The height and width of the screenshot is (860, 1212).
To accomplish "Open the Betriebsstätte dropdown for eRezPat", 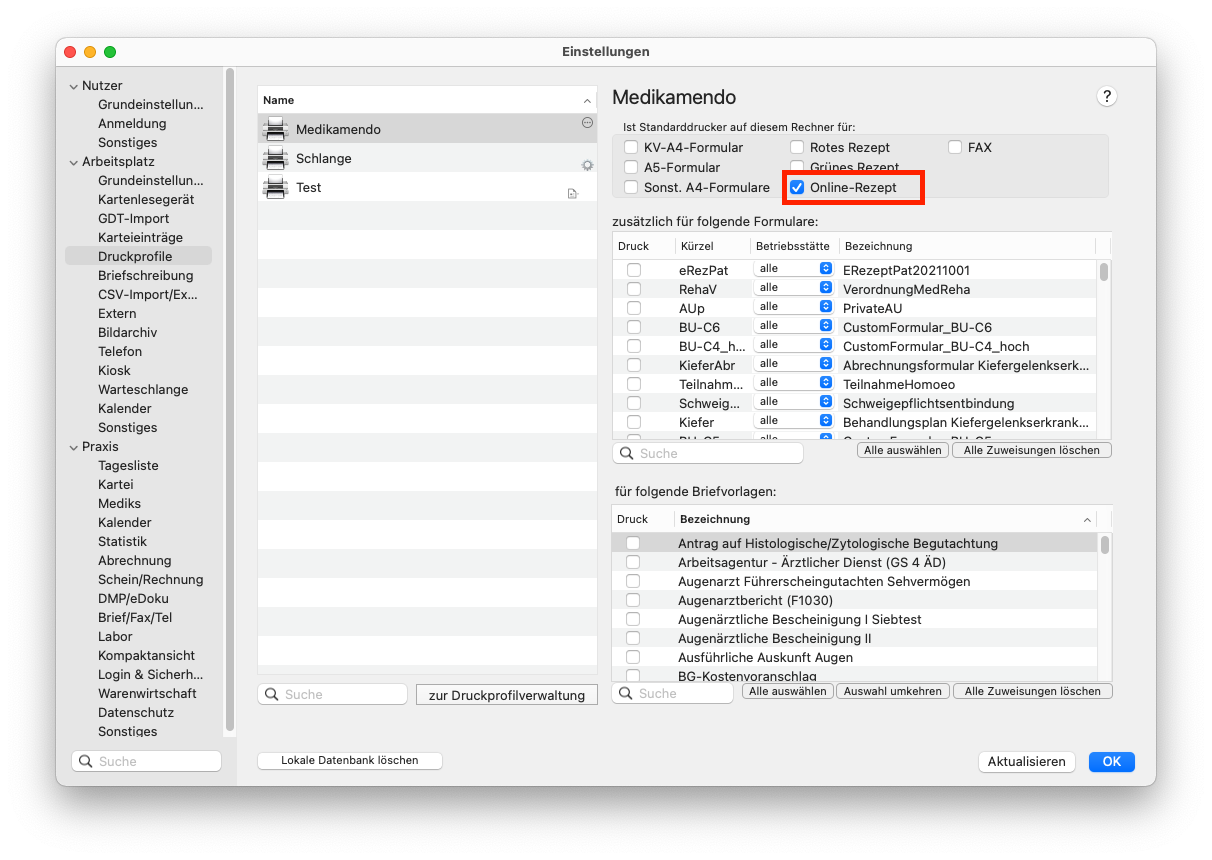I will coord(794,269).
